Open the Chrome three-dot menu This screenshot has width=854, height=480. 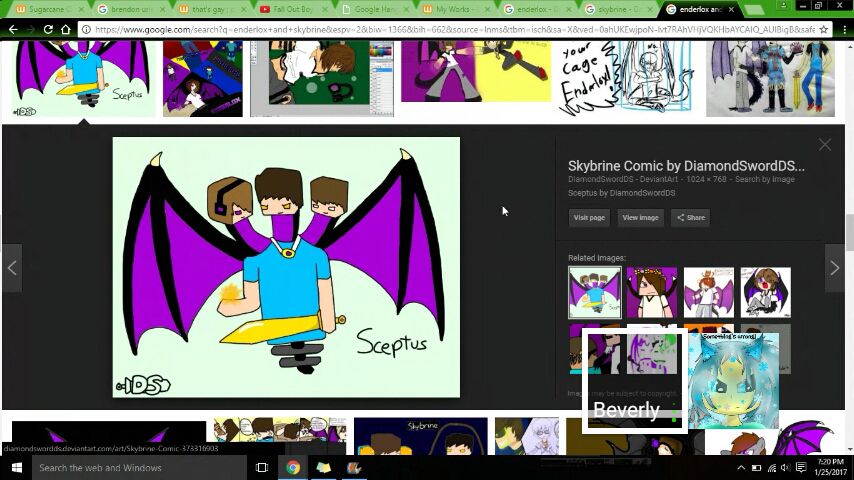coord(845,29)
